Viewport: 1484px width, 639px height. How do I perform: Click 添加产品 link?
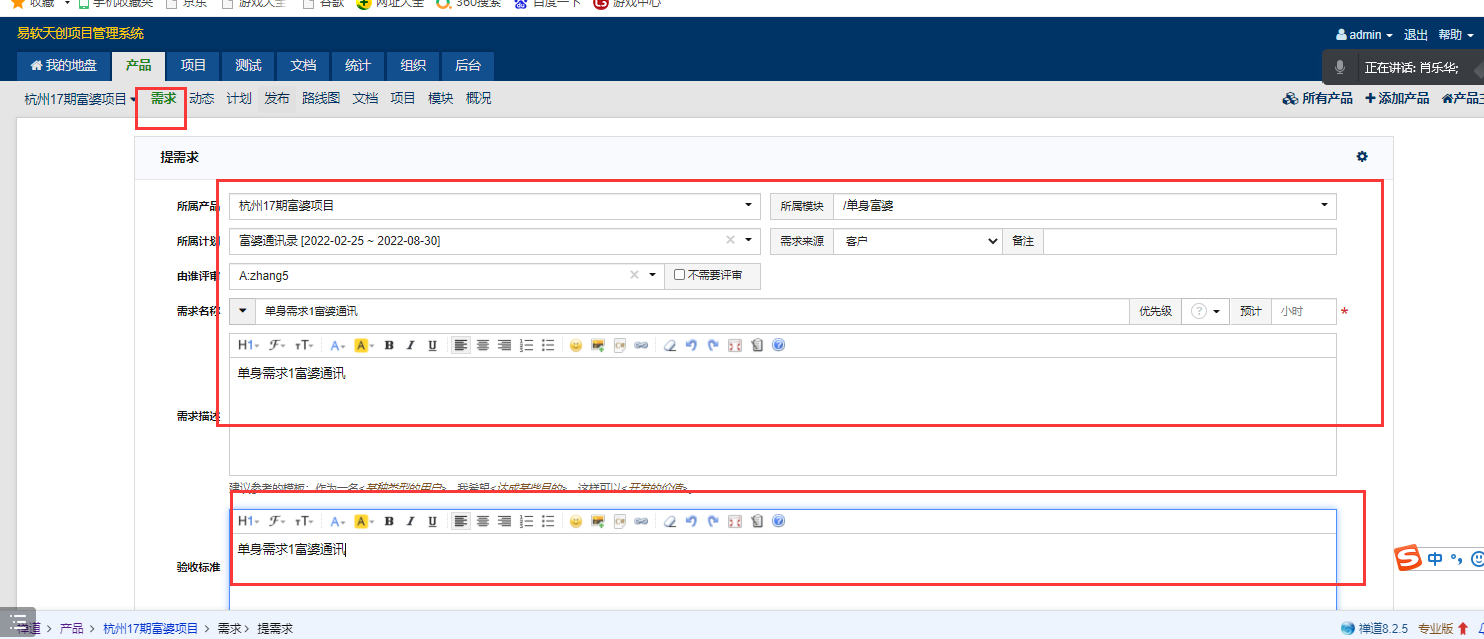1397,99
